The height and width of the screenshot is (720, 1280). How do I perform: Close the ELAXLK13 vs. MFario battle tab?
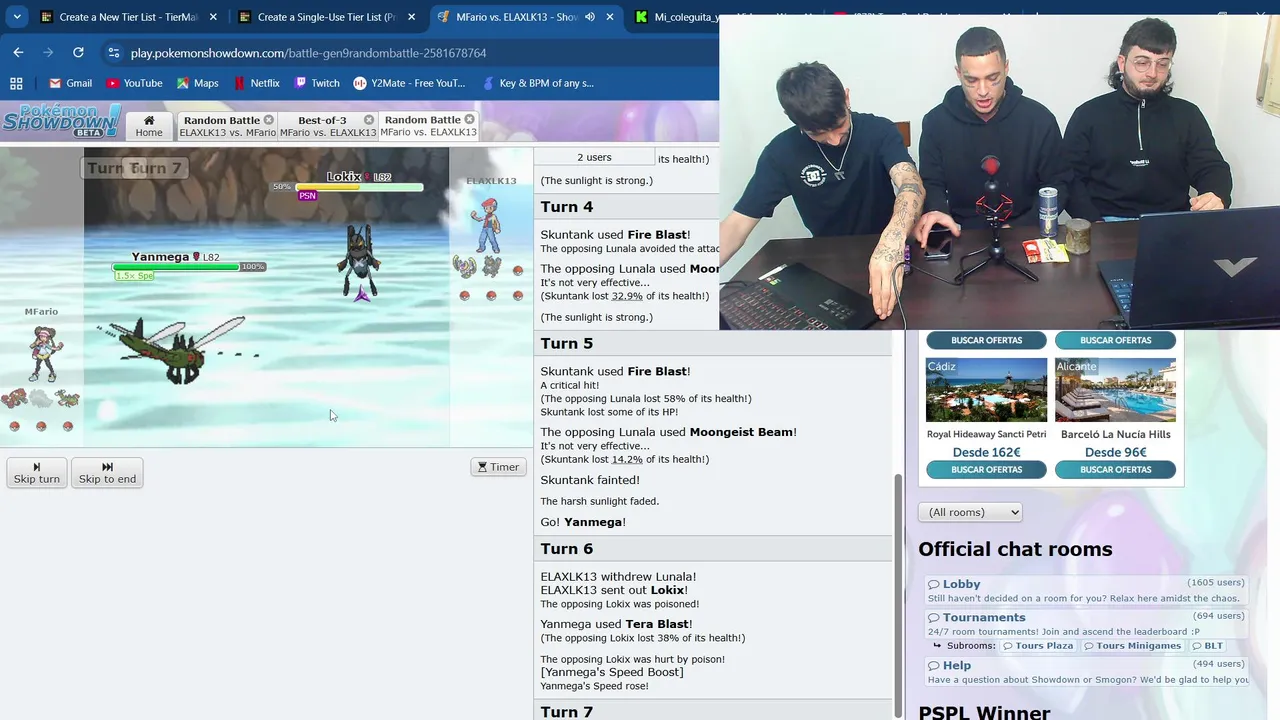click(x=268, y=120)
